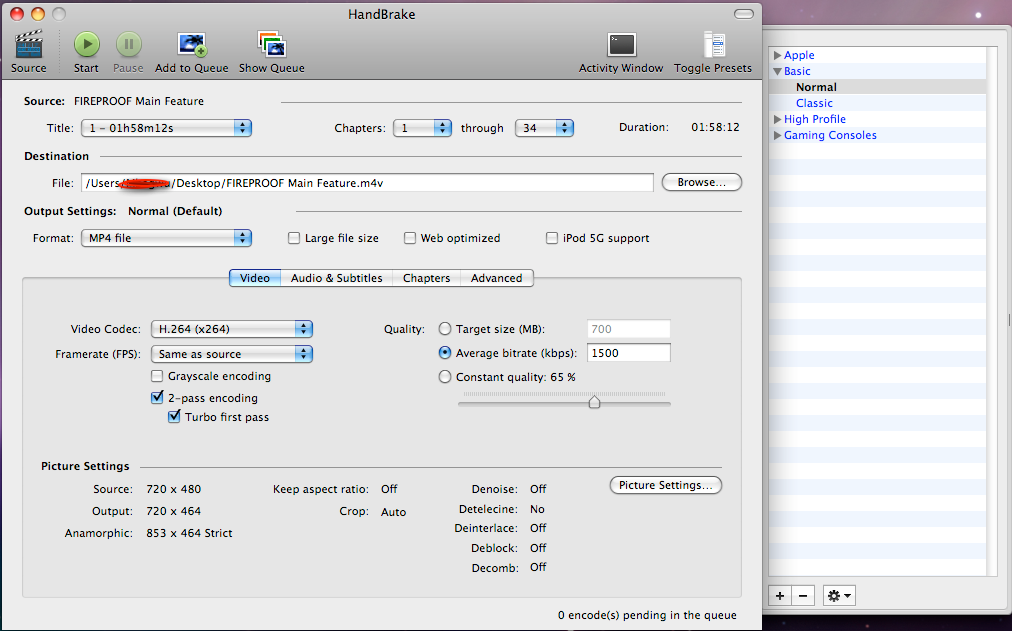Check Grayscale encoding option

click(157, 376)
